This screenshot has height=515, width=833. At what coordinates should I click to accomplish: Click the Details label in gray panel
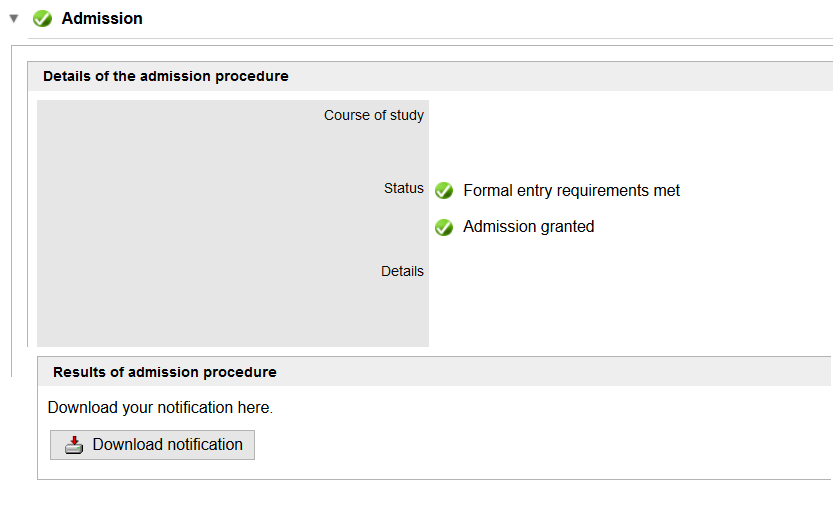[402, 271]
